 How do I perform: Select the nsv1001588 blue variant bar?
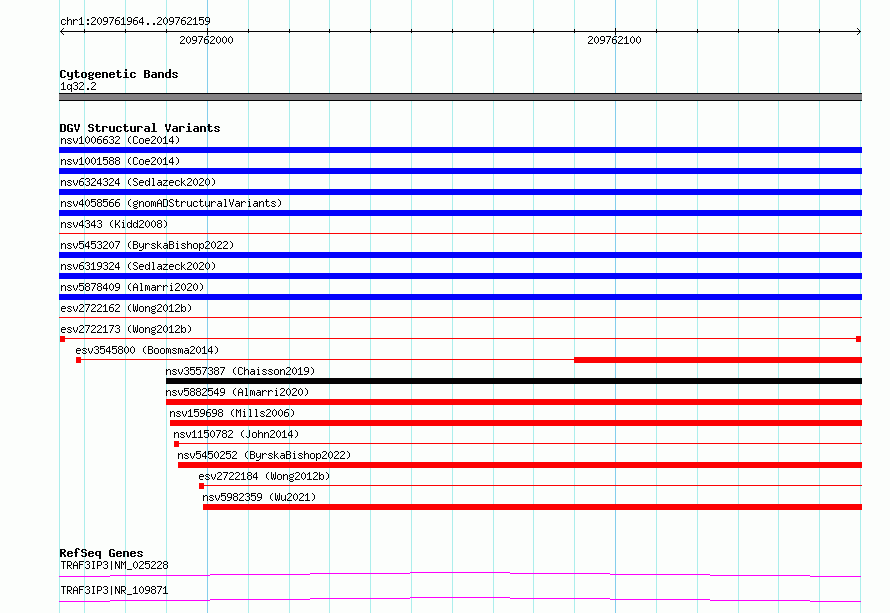(x=460, y=171)
